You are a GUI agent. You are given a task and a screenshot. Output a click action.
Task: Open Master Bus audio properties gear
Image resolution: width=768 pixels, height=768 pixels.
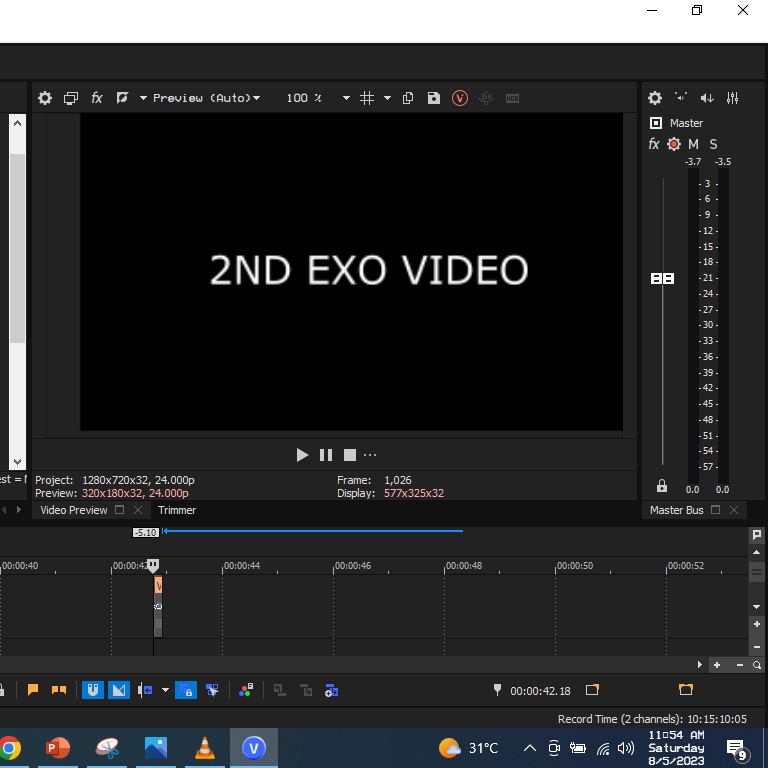(x=654, y=98)
